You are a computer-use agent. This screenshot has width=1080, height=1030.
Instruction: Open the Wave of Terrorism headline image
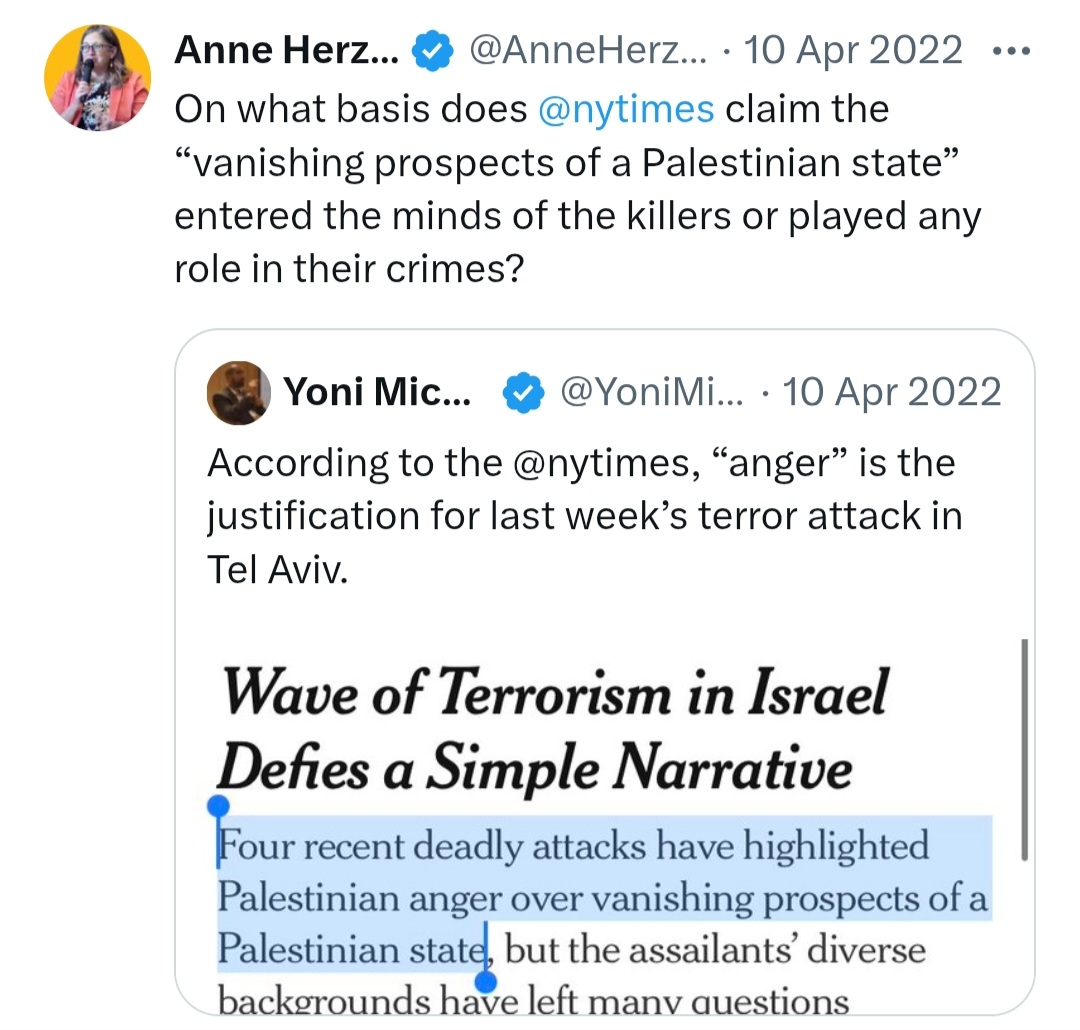click(553, 729)
